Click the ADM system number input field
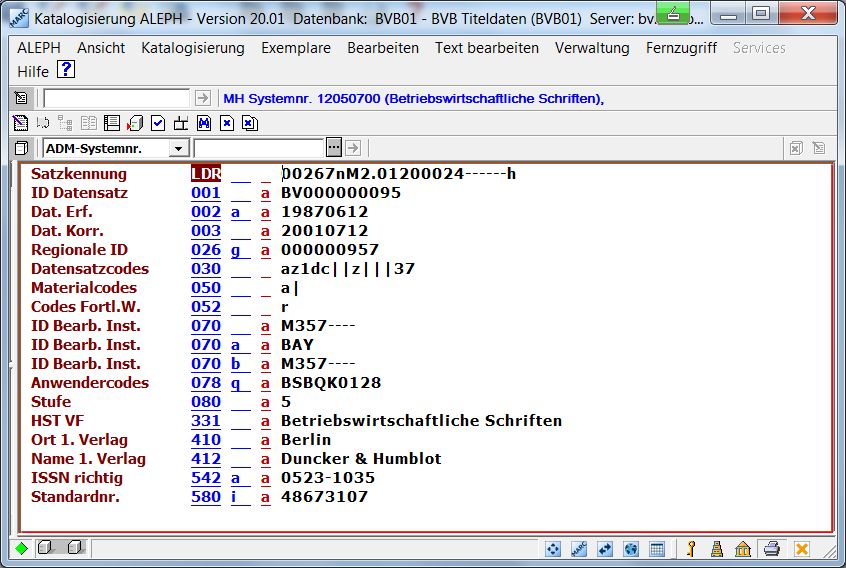 259,148
